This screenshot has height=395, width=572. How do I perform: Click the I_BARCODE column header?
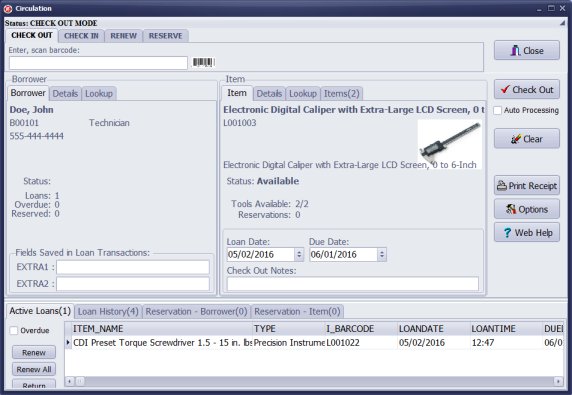(x=362, y=329)
